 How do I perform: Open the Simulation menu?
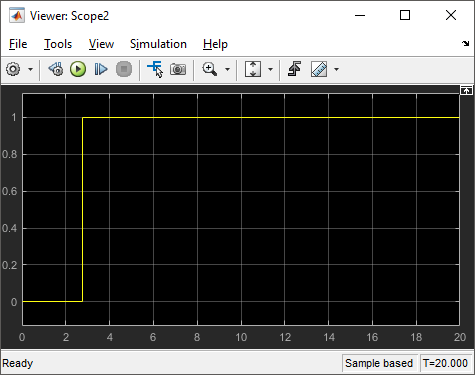158,44
